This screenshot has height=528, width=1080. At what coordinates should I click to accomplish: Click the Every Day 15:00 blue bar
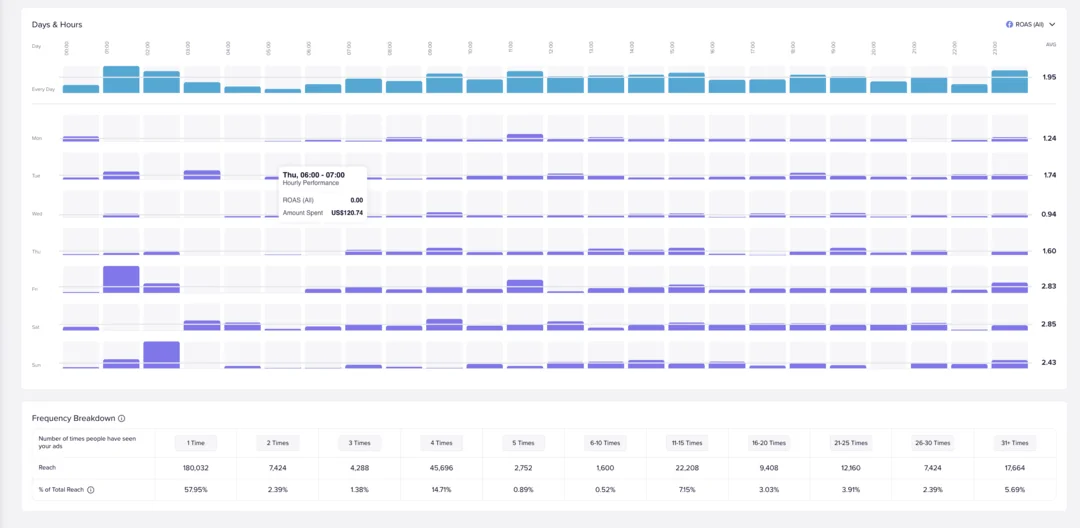point(687,83)
